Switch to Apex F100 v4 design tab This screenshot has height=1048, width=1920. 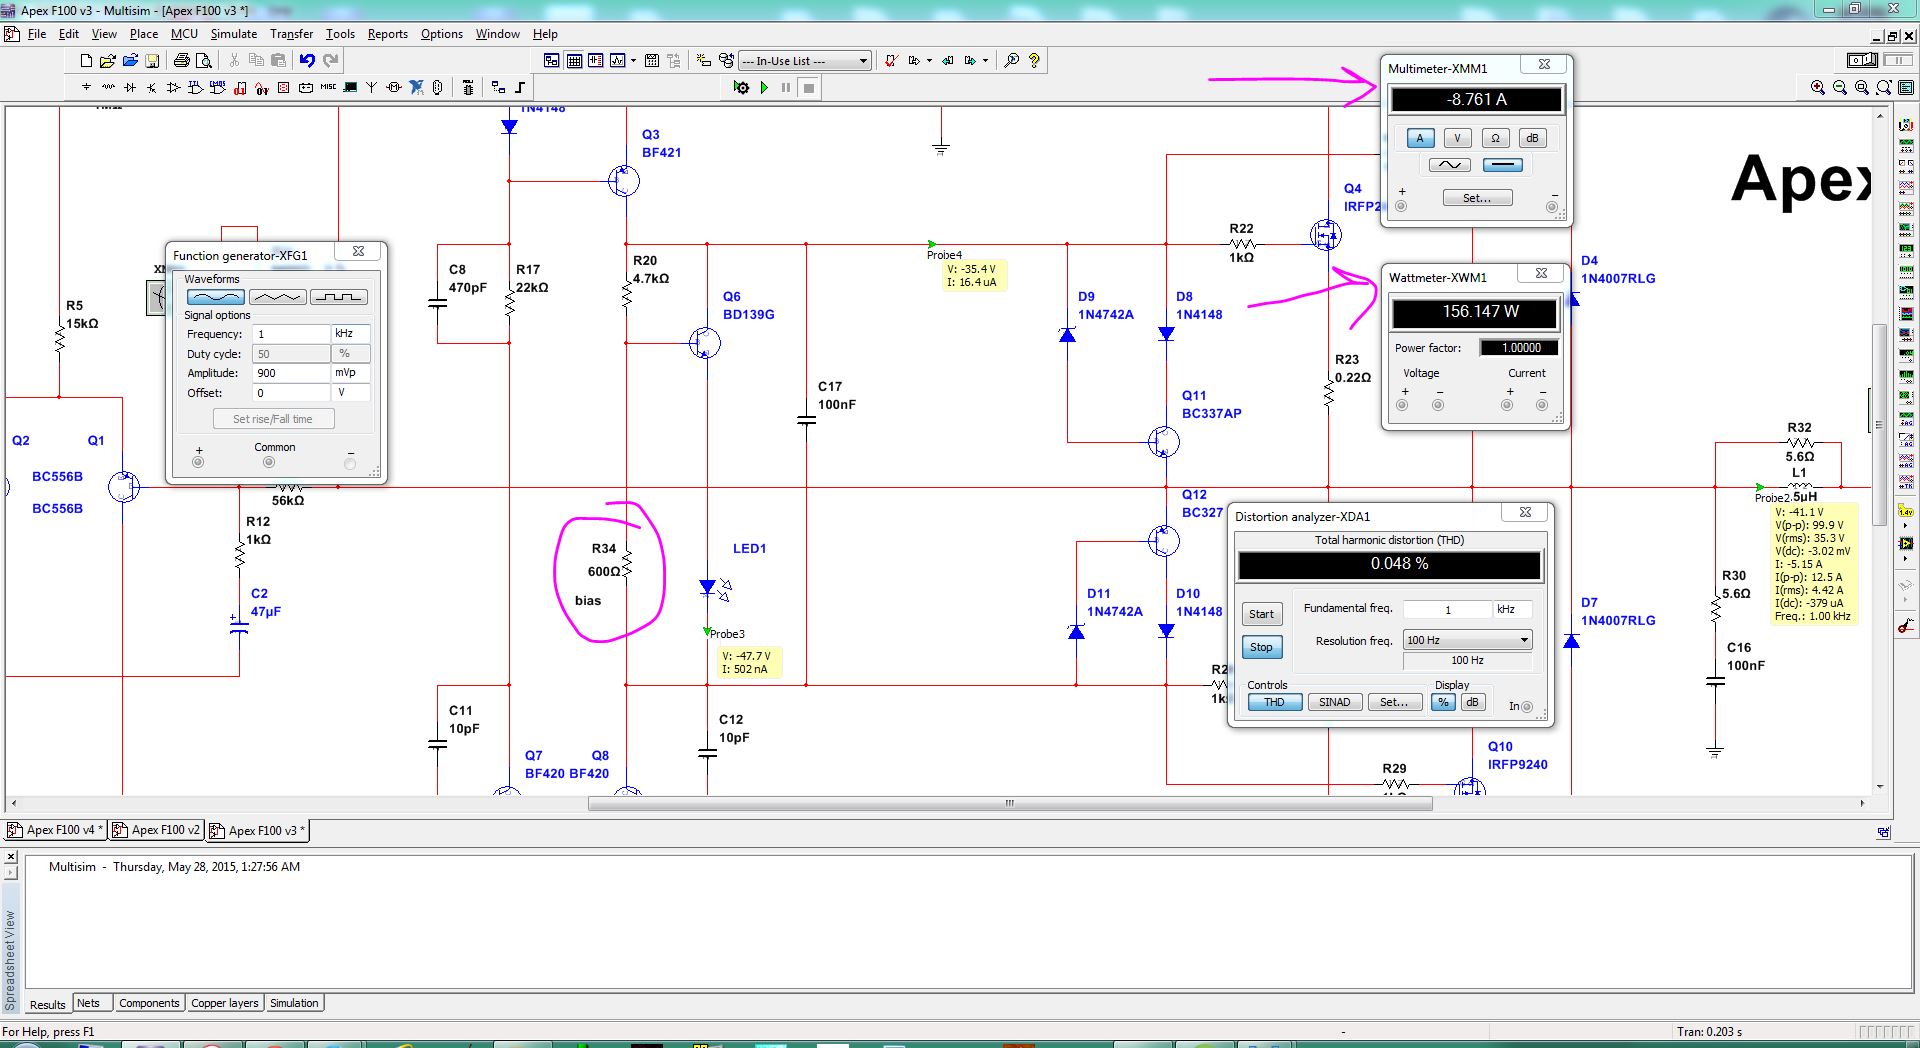[55, 830]
